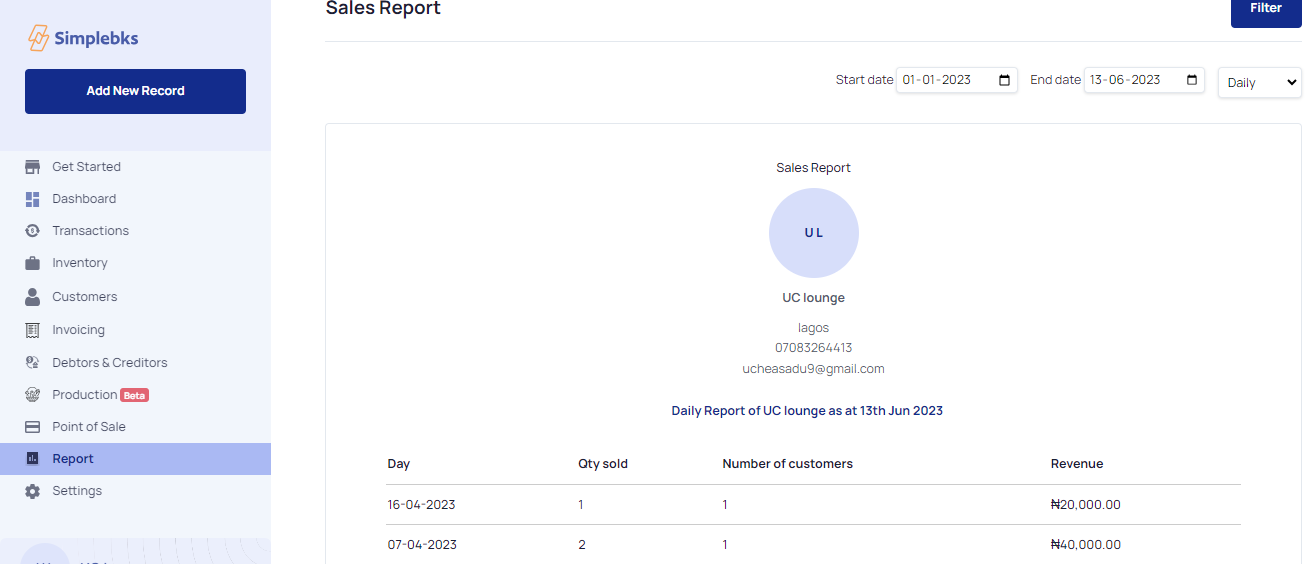This screenshot has height=564, width=1314.
Task: Click the Dashboard grid icon
Action: (33, 199)
